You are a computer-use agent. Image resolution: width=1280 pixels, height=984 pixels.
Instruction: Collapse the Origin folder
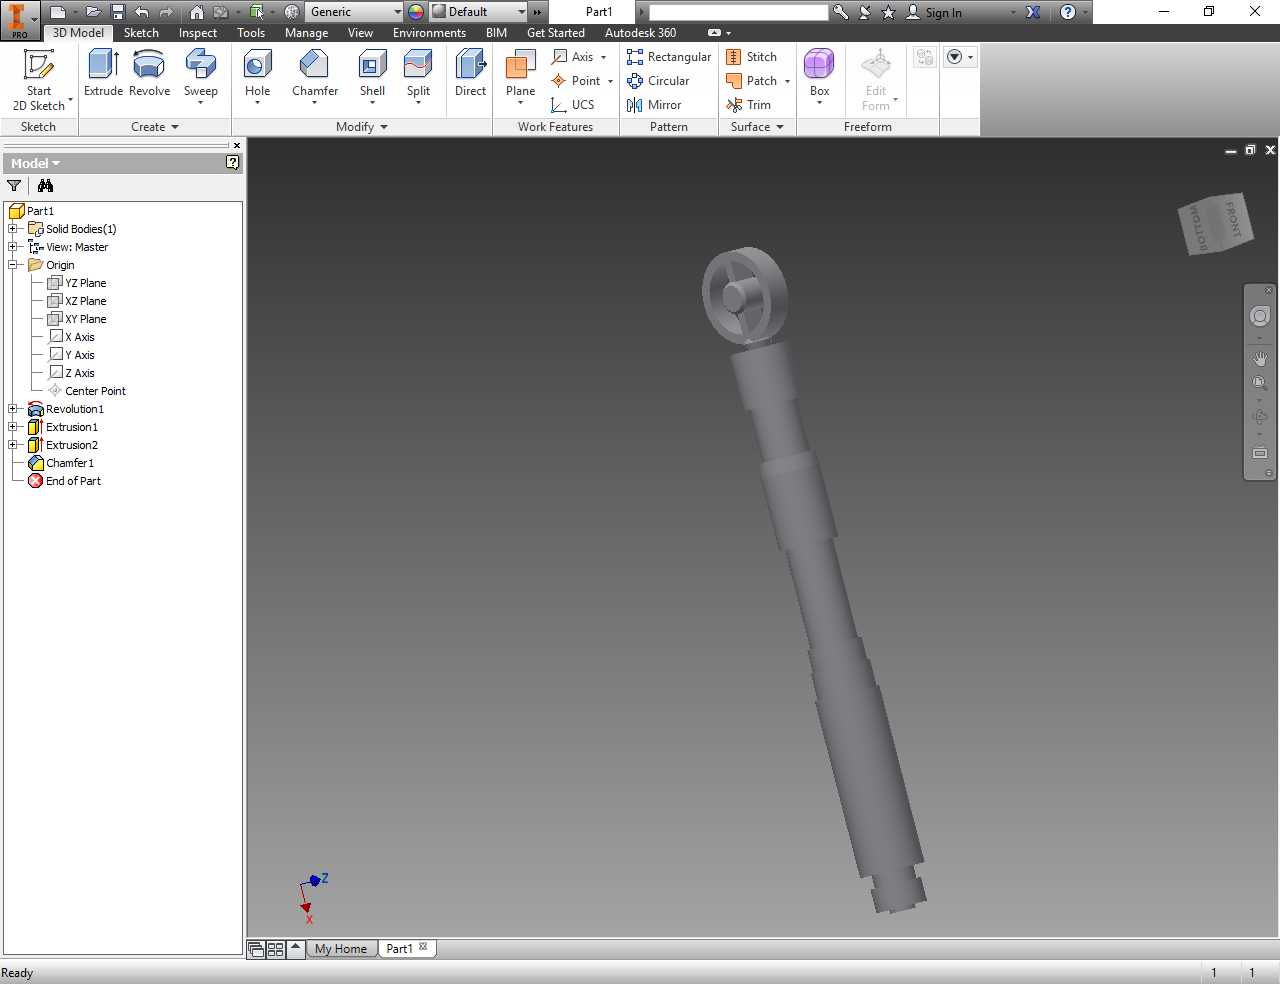[x=13, y=265]
